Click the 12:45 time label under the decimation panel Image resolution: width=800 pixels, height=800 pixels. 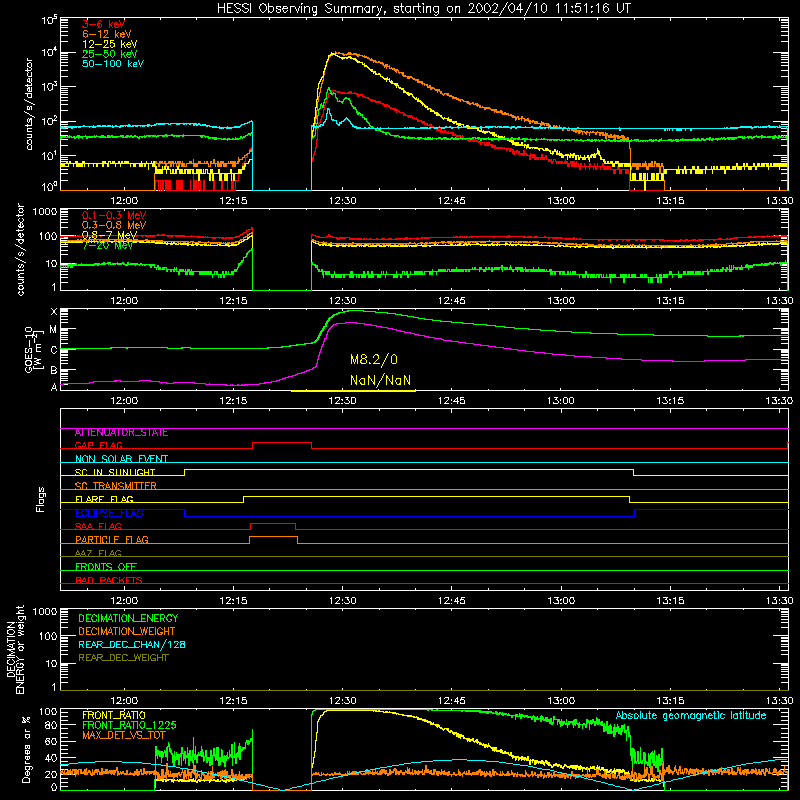(x=452, y=701)
